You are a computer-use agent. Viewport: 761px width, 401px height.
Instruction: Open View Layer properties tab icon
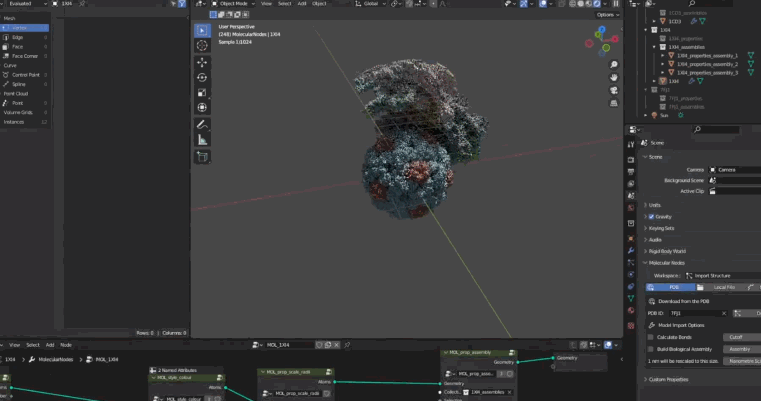point(630,184)
